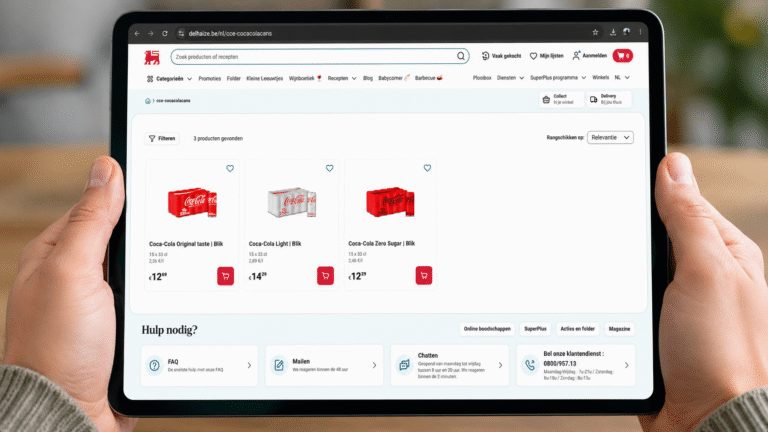The height and width of the screenshot is (432, 768).
Task: Open the Wijnboetiek menu item
Action: pos(305,78)
